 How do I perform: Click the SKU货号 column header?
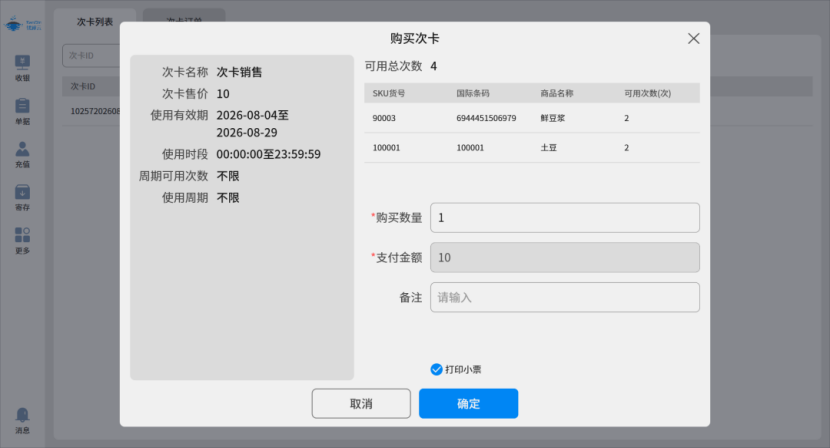pyautogui.click(x=389, y=93)
